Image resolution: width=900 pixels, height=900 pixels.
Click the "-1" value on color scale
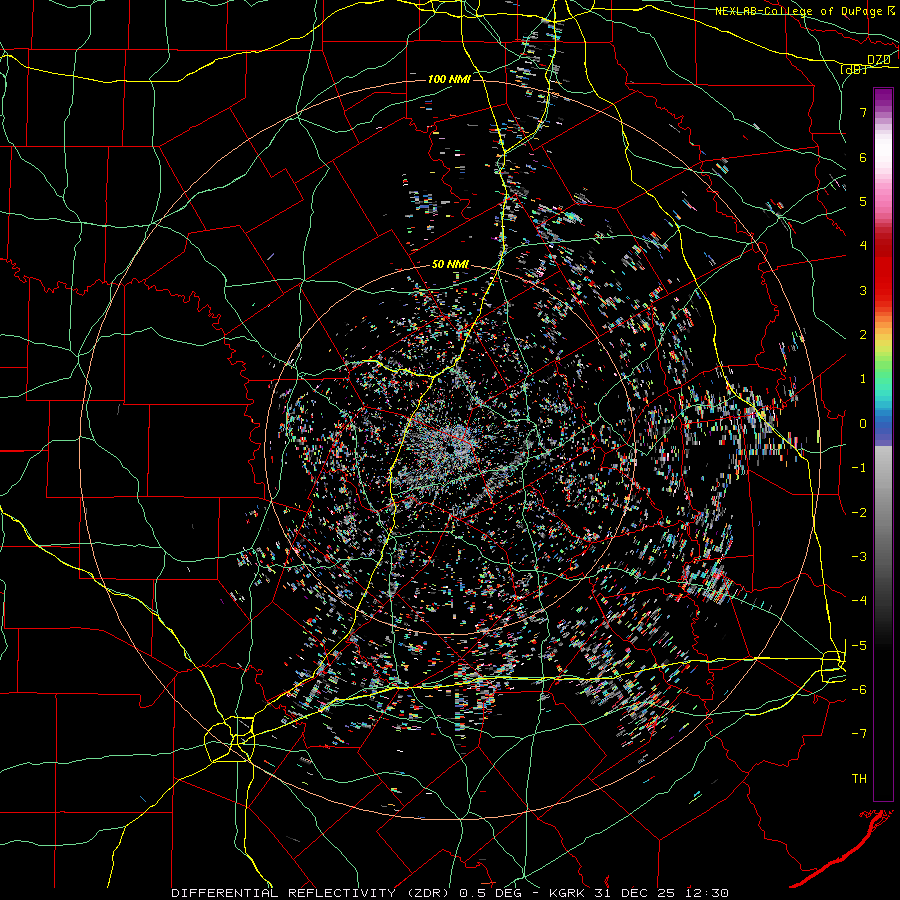coord(859,468)
